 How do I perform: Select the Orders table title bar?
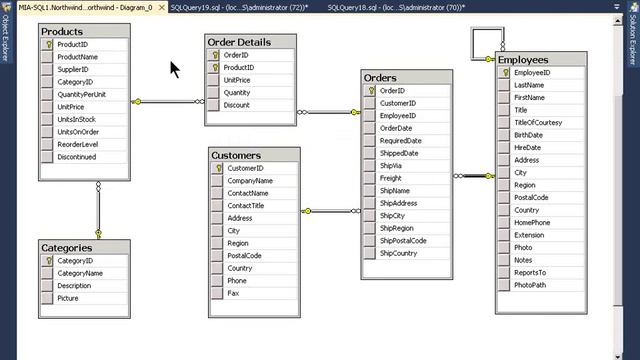[407, 78]
